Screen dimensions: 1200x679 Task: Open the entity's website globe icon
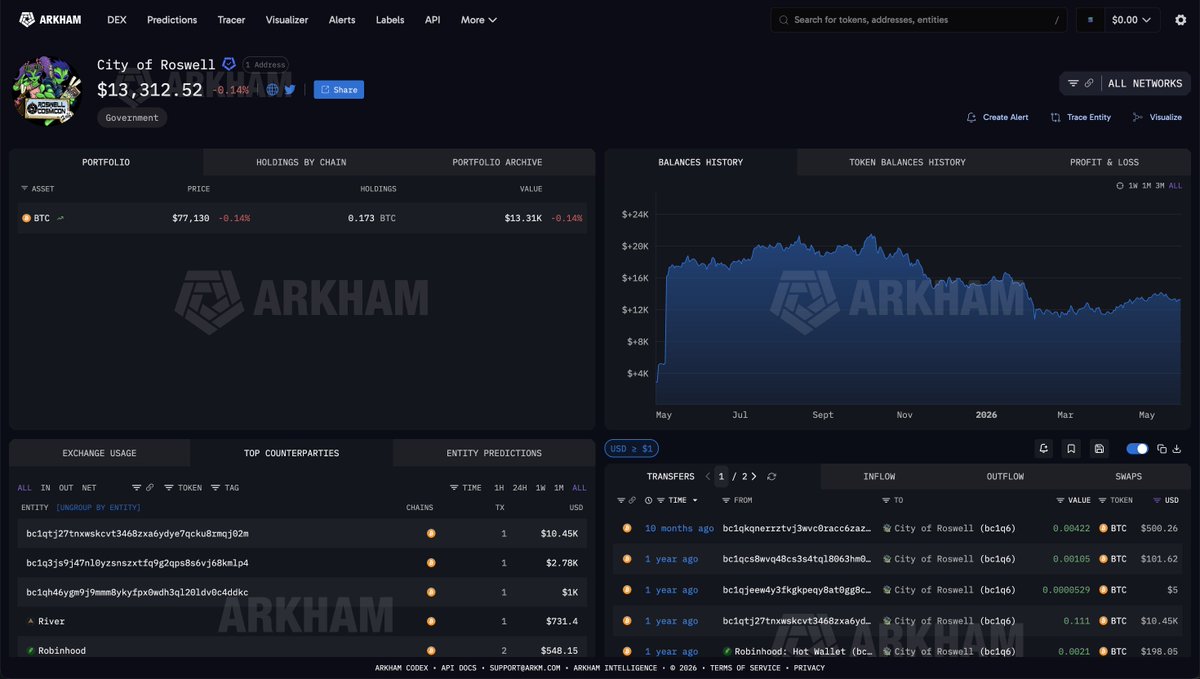(273, 89)
